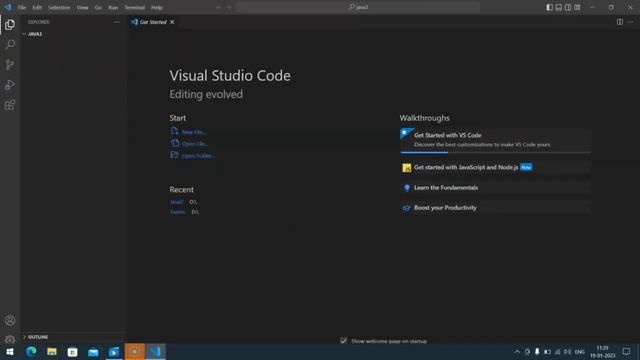The height and width of the screenshot is (360, 640).
Task: Click the New File... link
Action: (x=193, y=132)
